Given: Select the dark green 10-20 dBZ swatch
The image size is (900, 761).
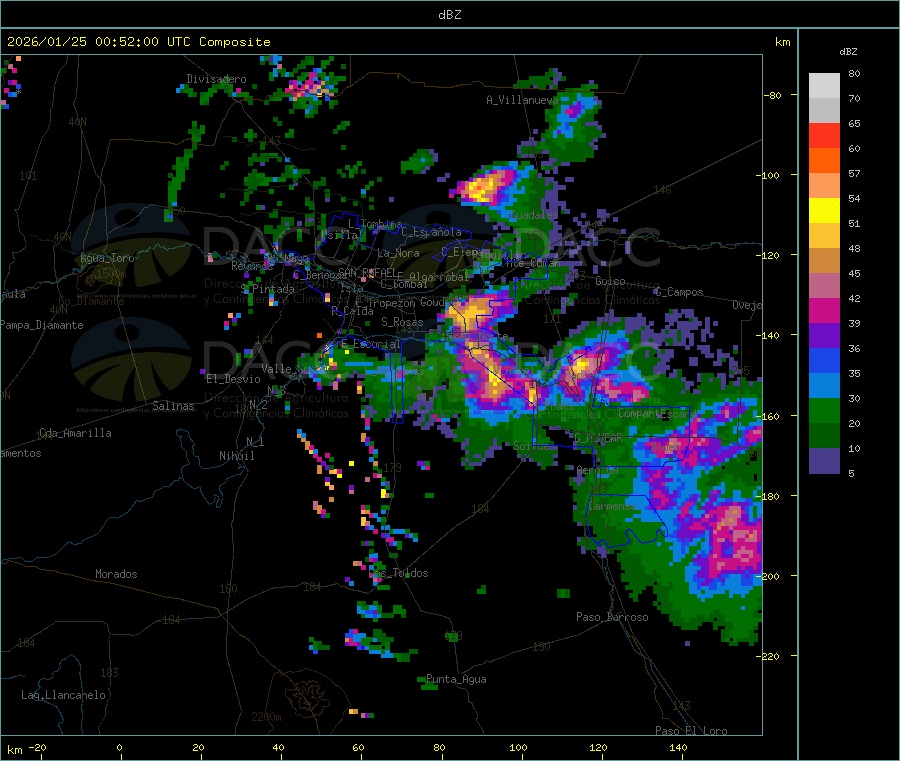Looking at the screenshot, I should [x=824, y=436].
